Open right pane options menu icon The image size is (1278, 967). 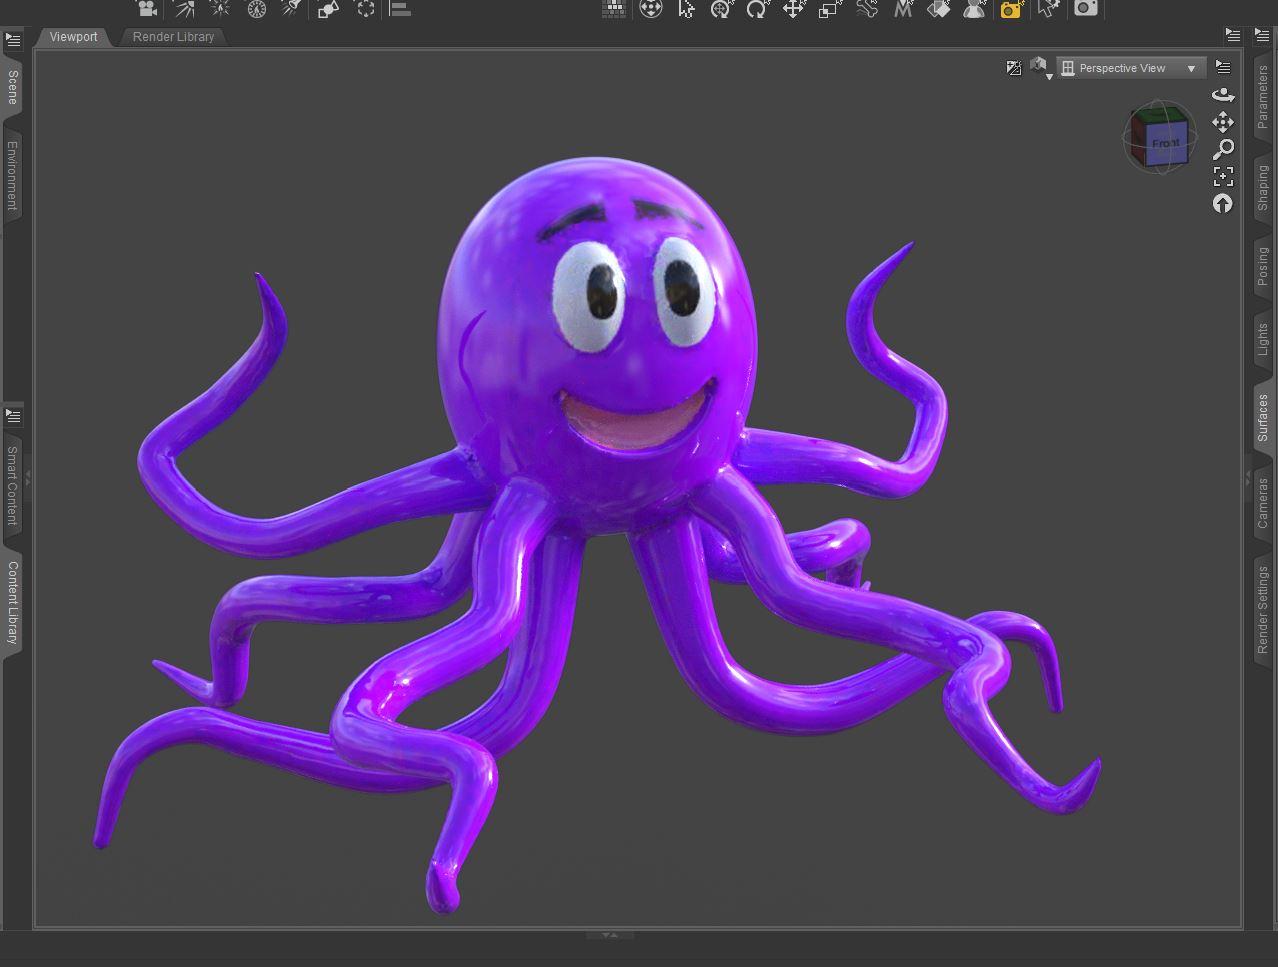click(x=1263, y=35)
